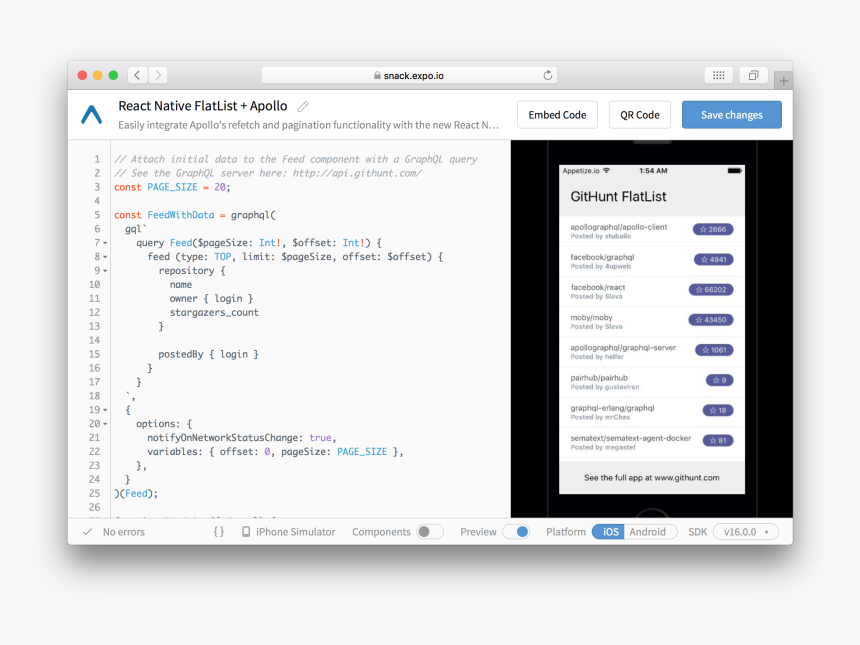The width and height of the screenshot is (860, 645).
Task: Open pairhub/pairhub list row
Action: pyautogui.click(x=652, y=382)
